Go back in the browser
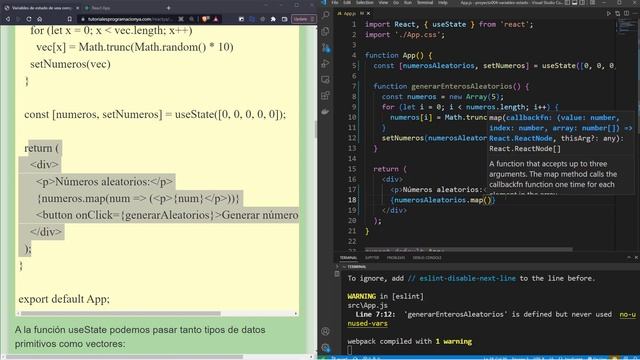Image resolution: width=640 pixels, height=360 pixels. (x=7, y=19)
